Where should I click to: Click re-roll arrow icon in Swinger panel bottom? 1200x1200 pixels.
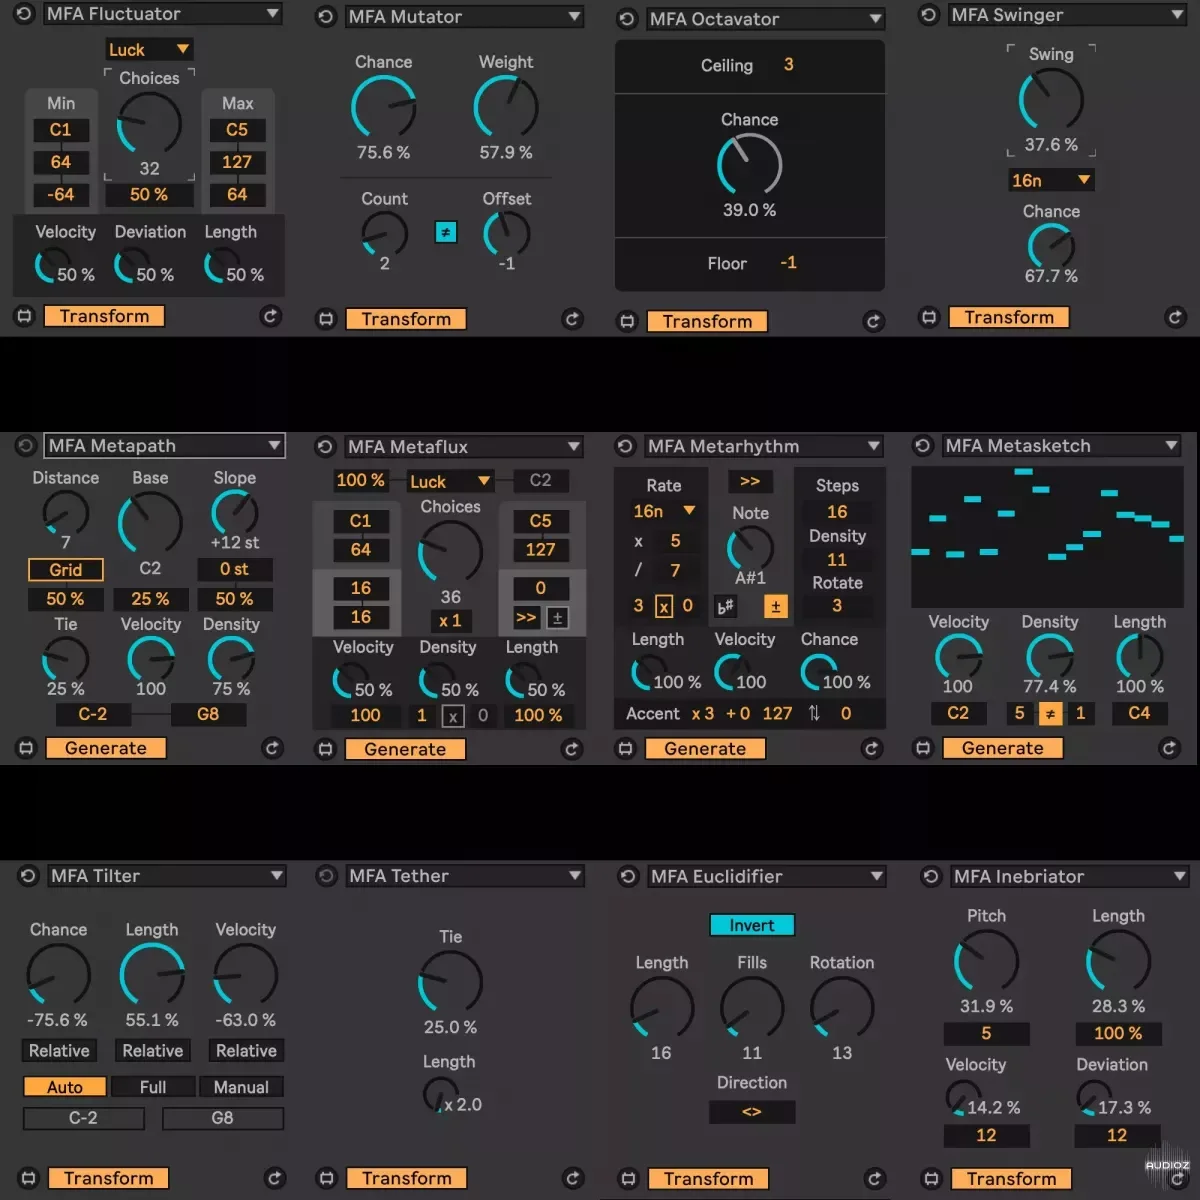(x=1175, y=317)
